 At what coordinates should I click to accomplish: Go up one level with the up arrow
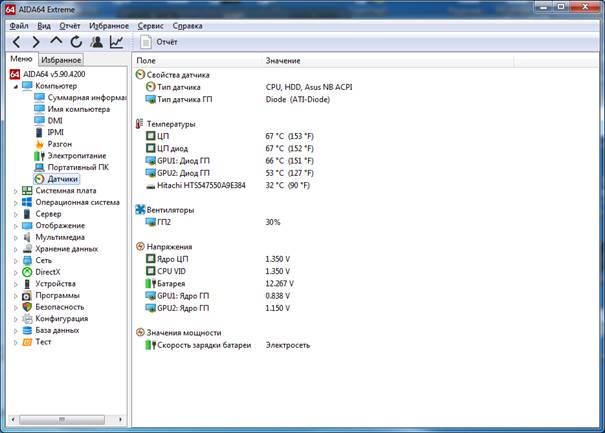56,41
